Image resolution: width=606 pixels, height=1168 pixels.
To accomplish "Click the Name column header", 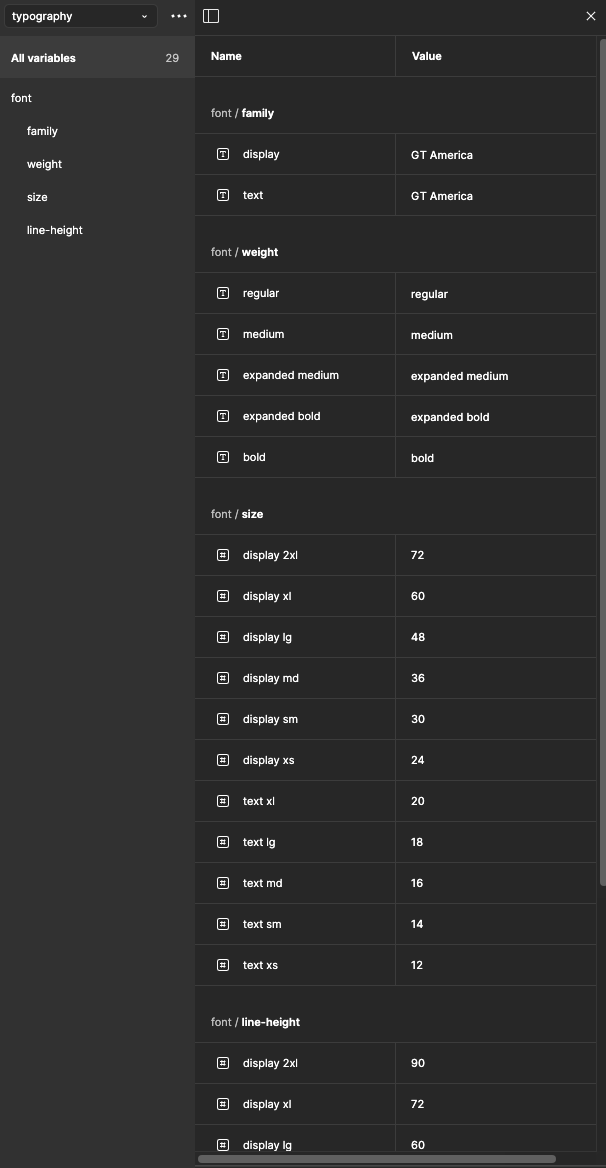I will tap(226, 56).
